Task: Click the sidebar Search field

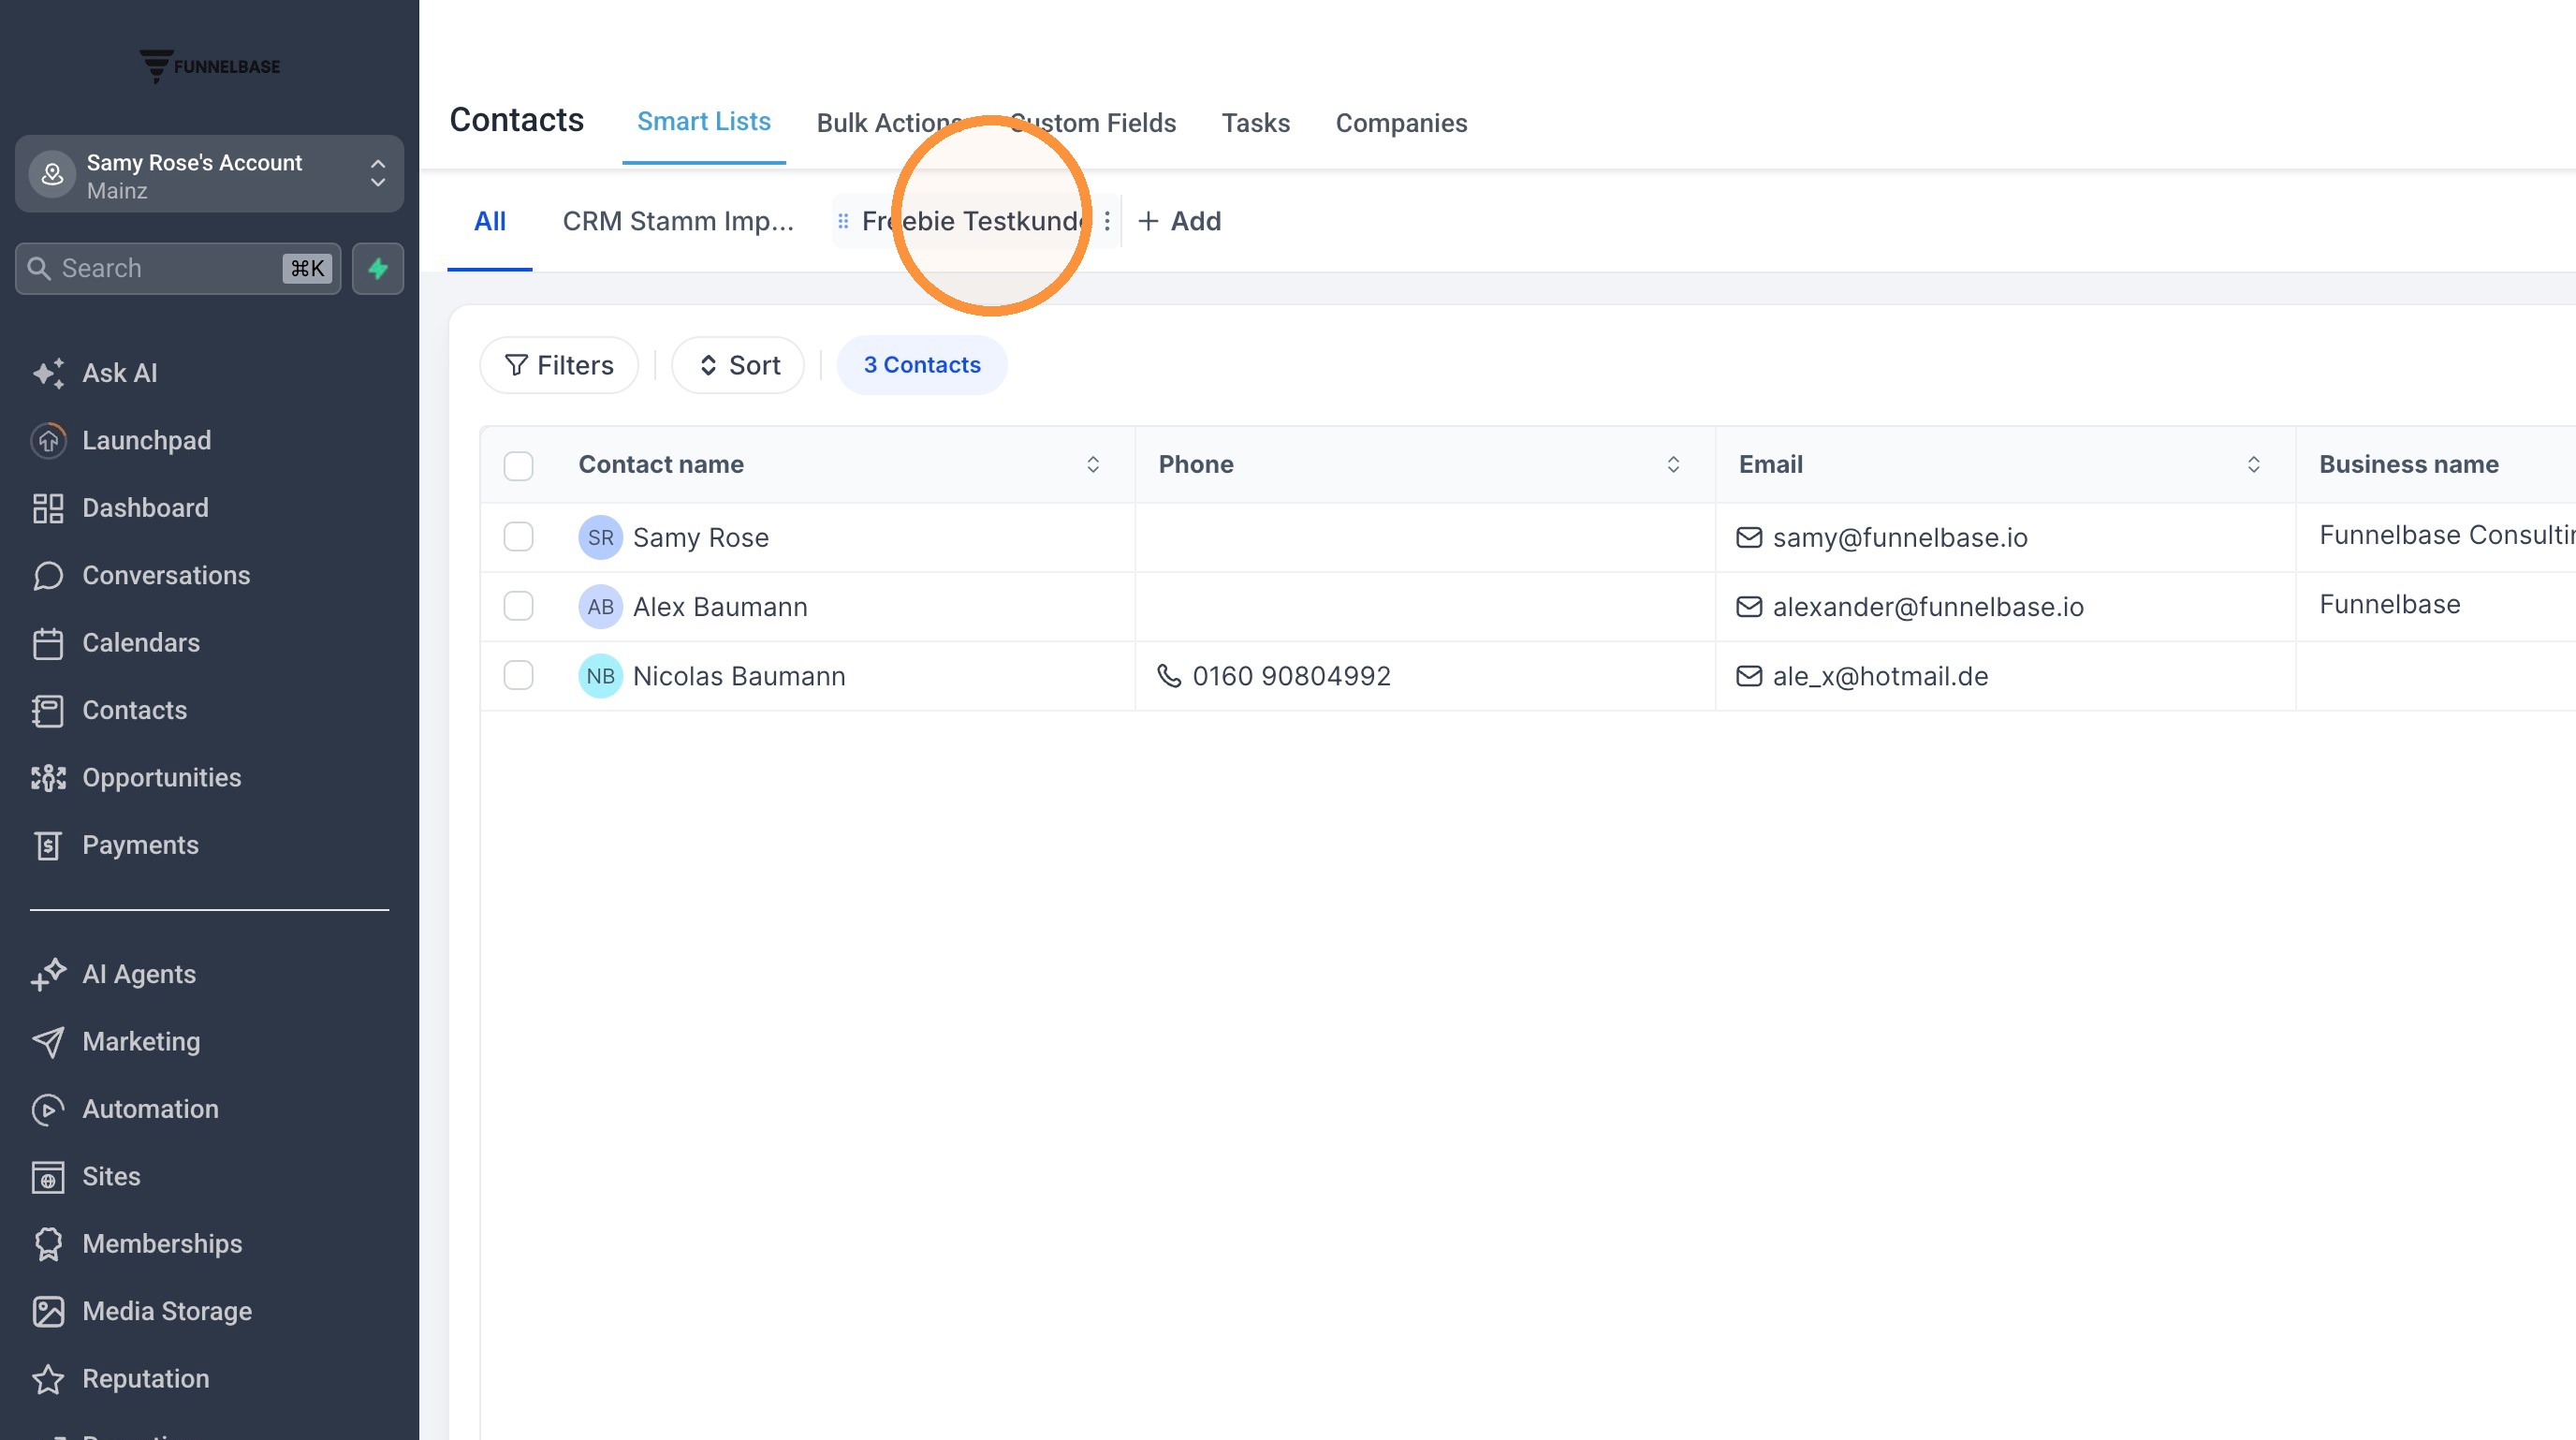Action: pos(178,268)
